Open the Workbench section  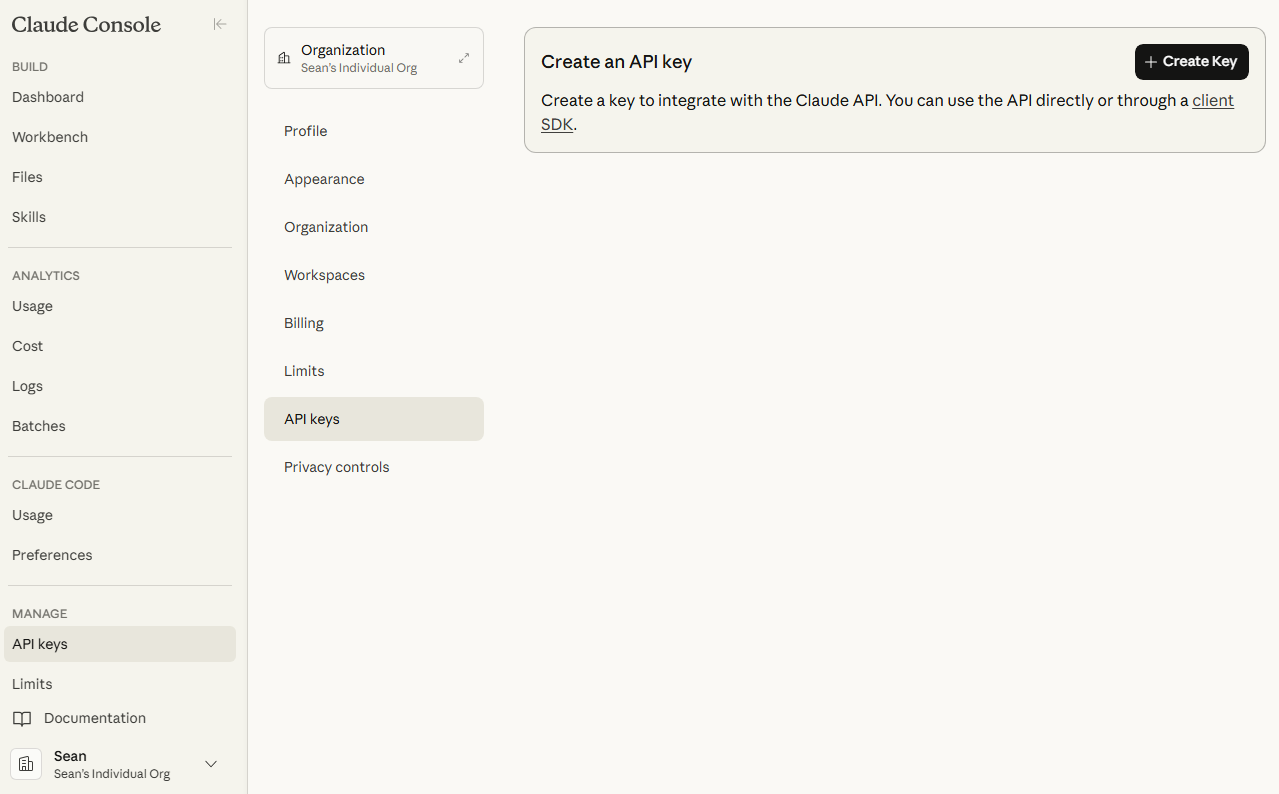(49, 137)
